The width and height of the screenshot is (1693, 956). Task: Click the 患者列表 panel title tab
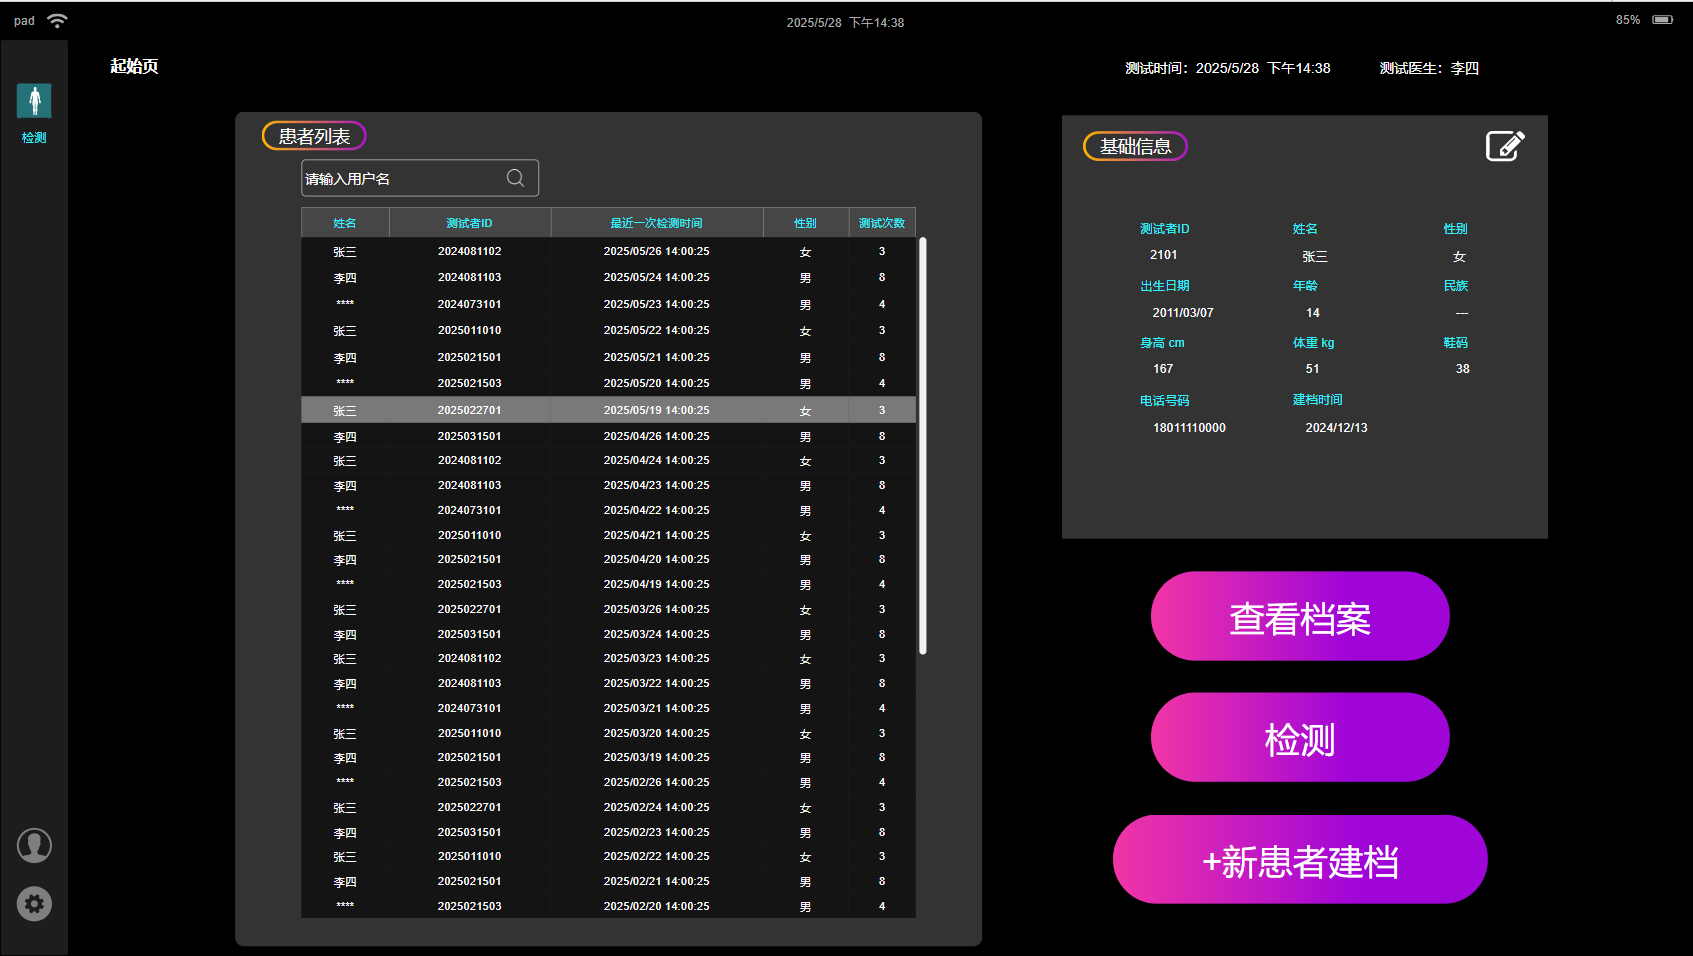click(x=314, y=136)
